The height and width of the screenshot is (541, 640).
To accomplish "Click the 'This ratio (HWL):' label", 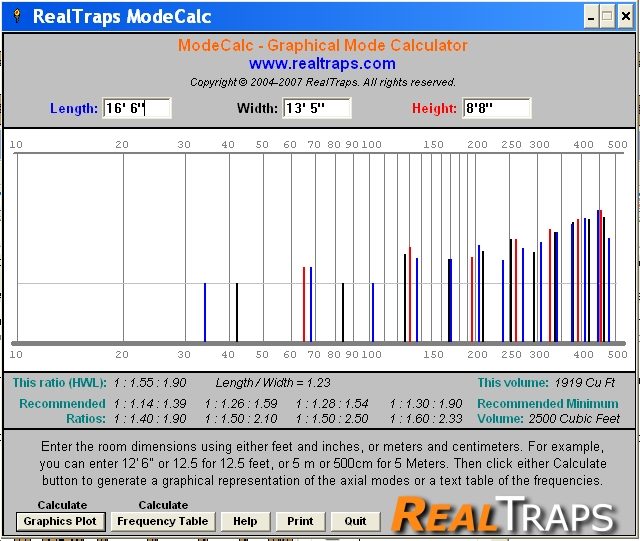I will tap(60, 383).
